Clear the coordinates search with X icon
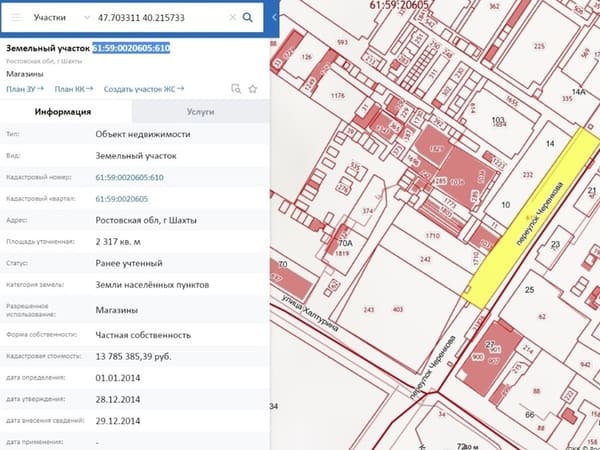The image size is (600, 450). tap(232, 18)
